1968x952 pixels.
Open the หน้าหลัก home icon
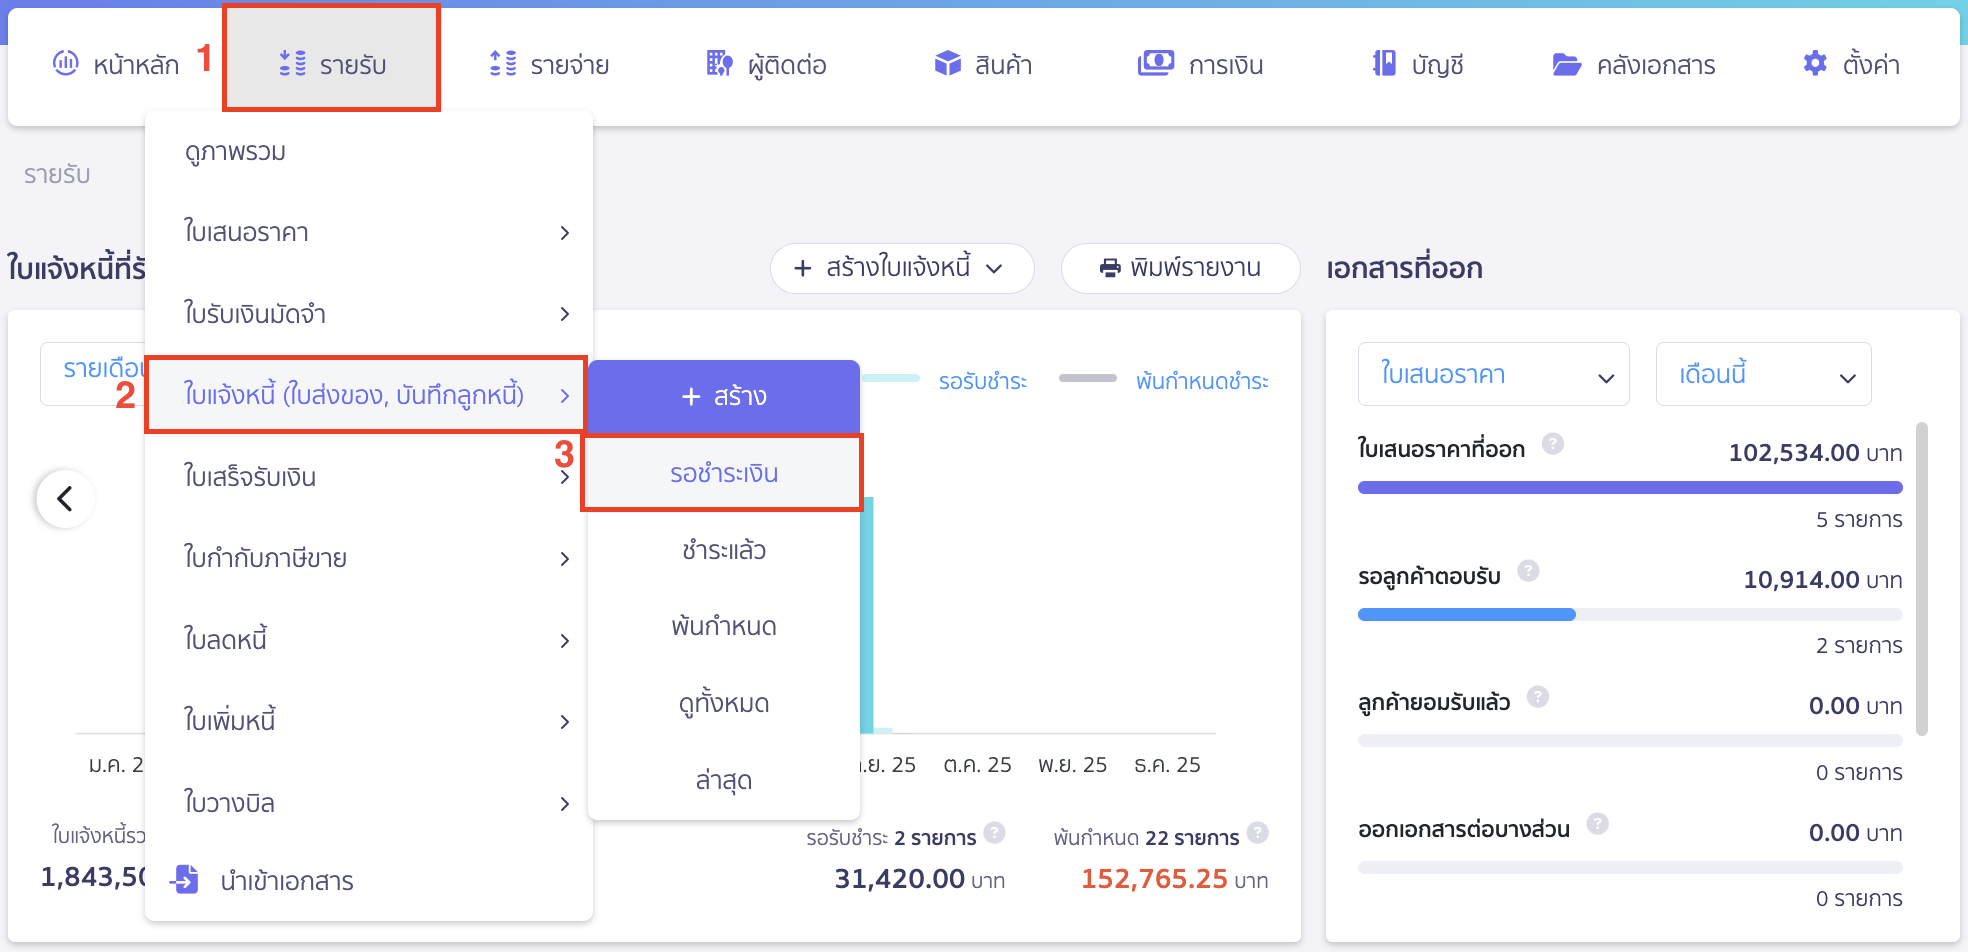tap(66, 63)
